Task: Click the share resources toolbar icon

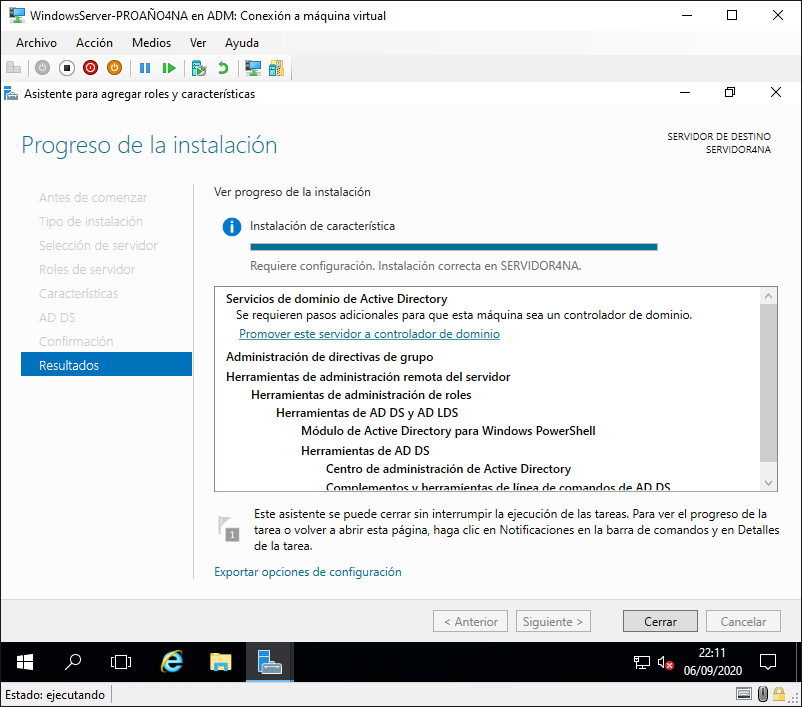Action: [x=276, y=68]
